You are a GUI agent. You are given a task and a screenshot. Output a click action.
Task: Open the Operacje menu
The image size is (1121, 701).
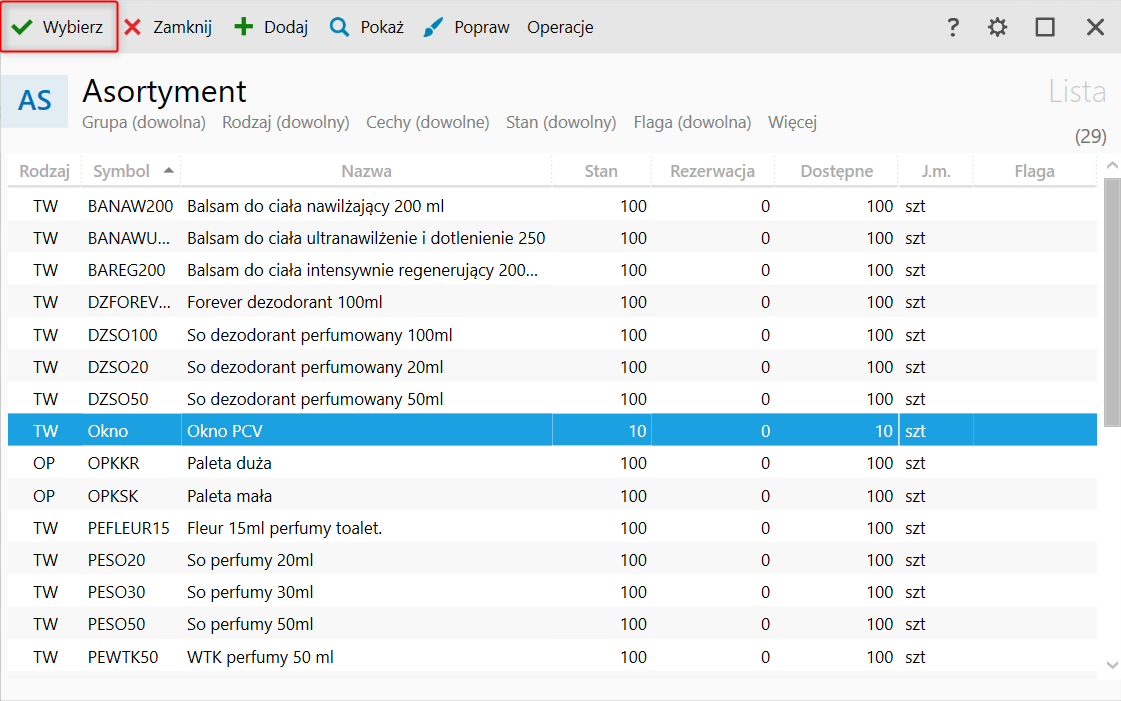(x=560, y=27)
